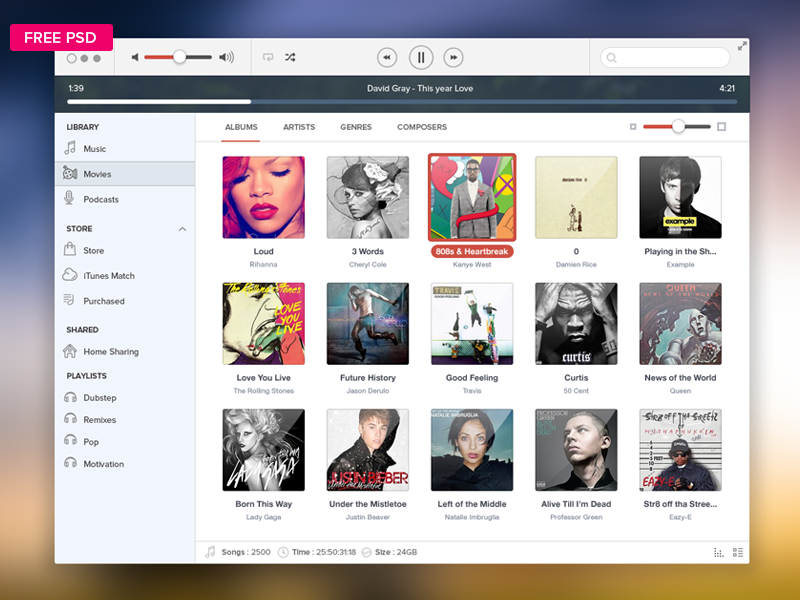Click the 808s & Heartbreak album cover
This screenshot has height=600, width=800.
tap(472, 197)
